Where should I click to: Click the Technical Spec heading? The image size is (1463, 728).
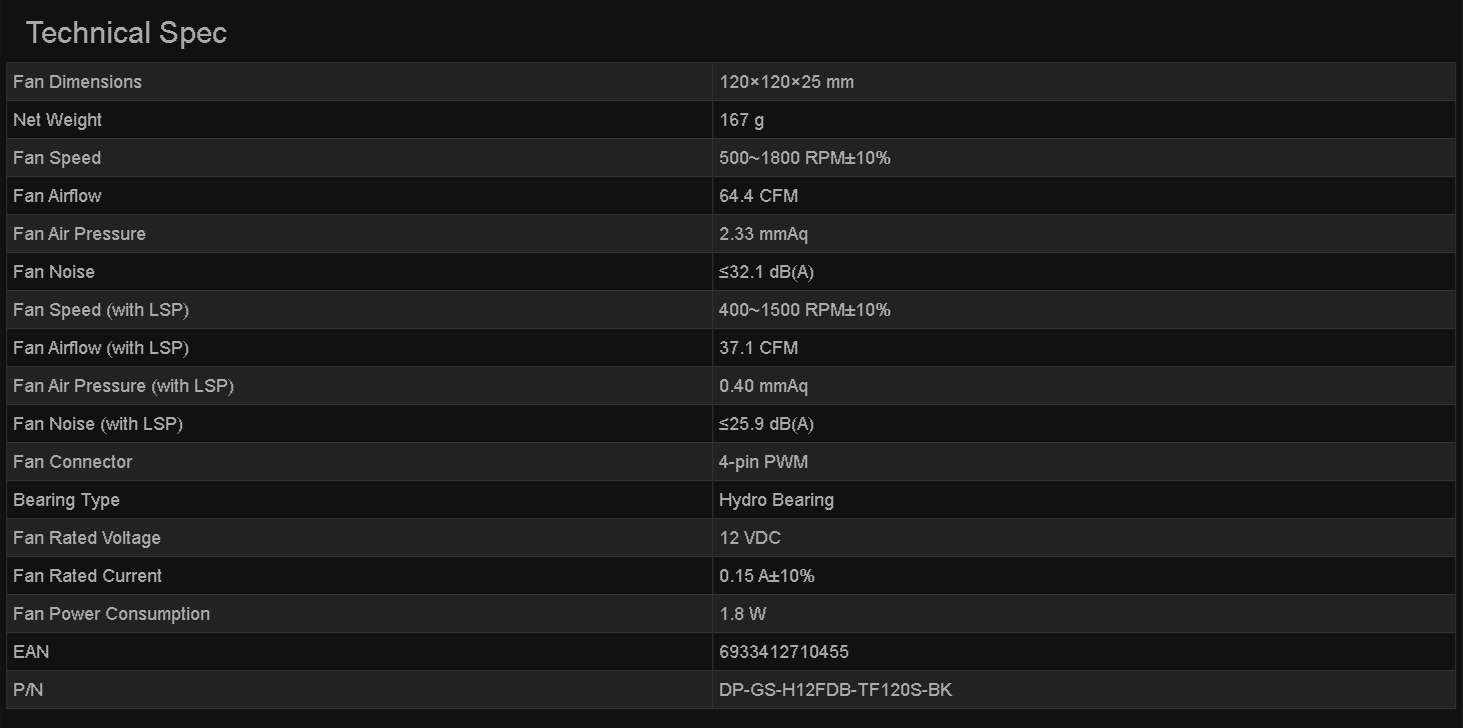[x=127, y=33]
